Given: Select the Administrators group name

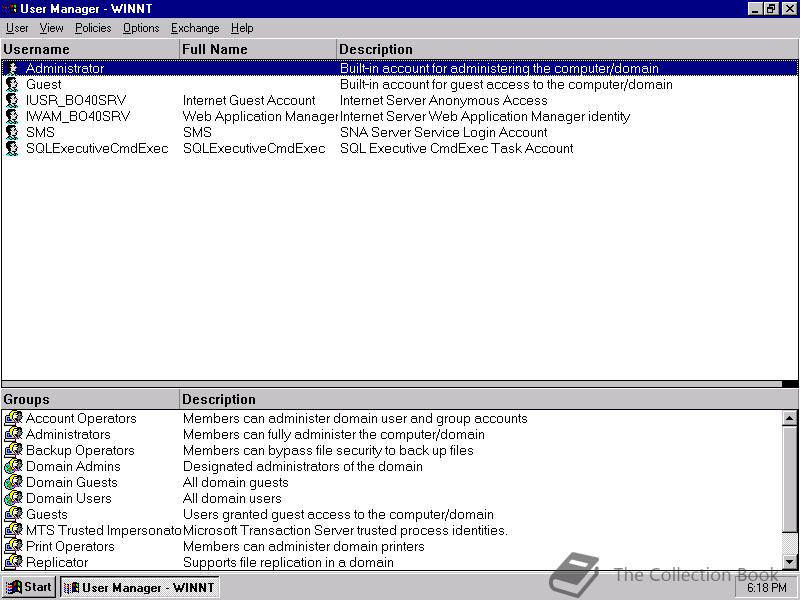Looking at the screenshot, I should tap(68, 434).
